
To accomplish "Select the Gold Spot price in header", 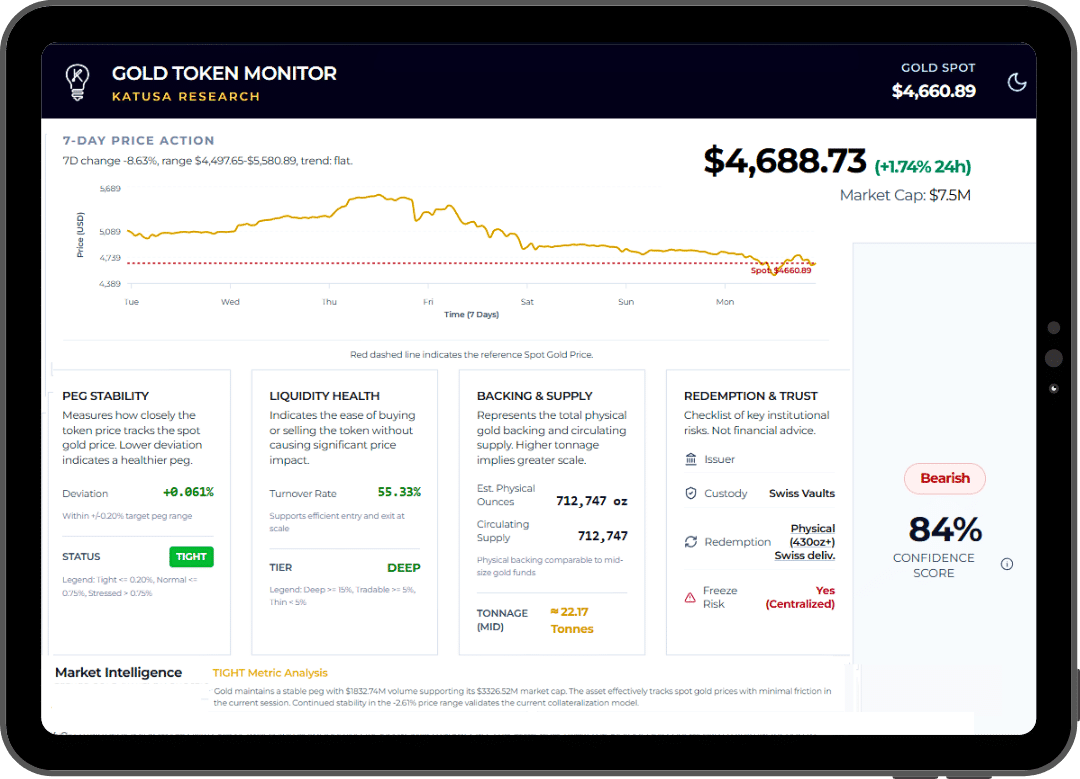I will [933, 91].
